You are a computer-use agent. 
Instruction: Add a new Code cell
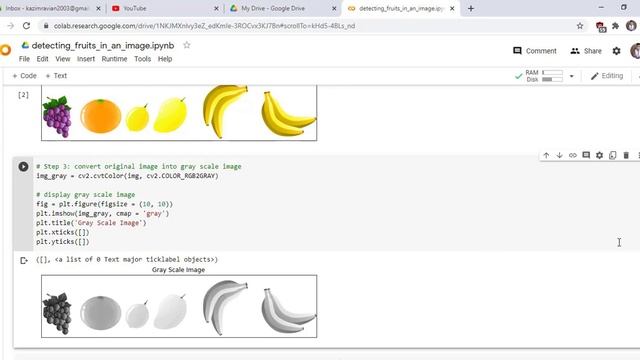pyautogui.click(x=24, y=76)
